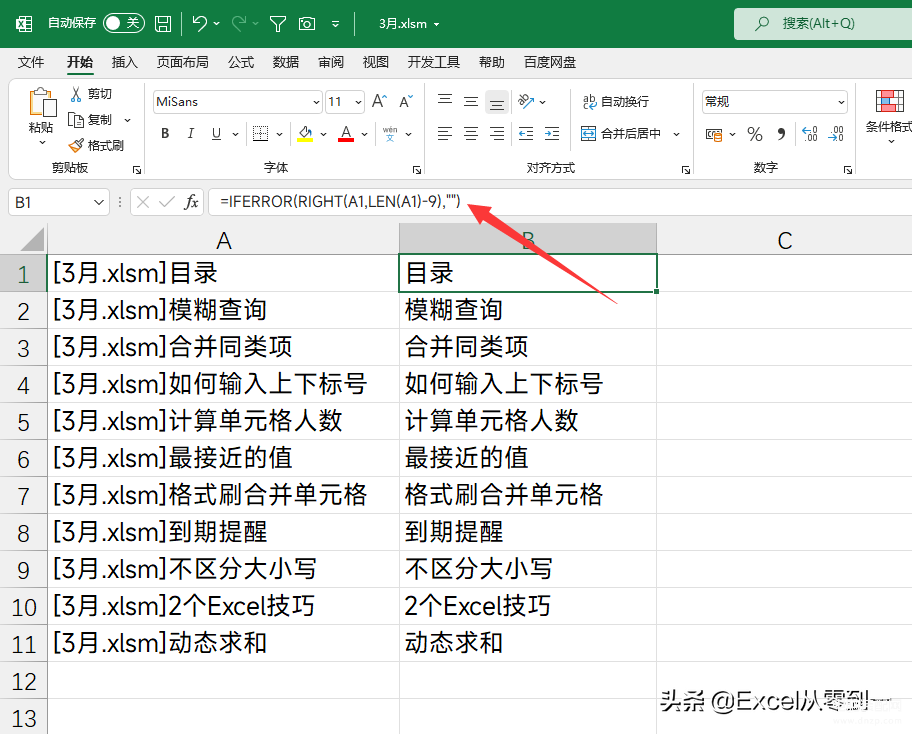912x734 pixels.
Task: Click the Borders icon
Action: pos(260,134)
